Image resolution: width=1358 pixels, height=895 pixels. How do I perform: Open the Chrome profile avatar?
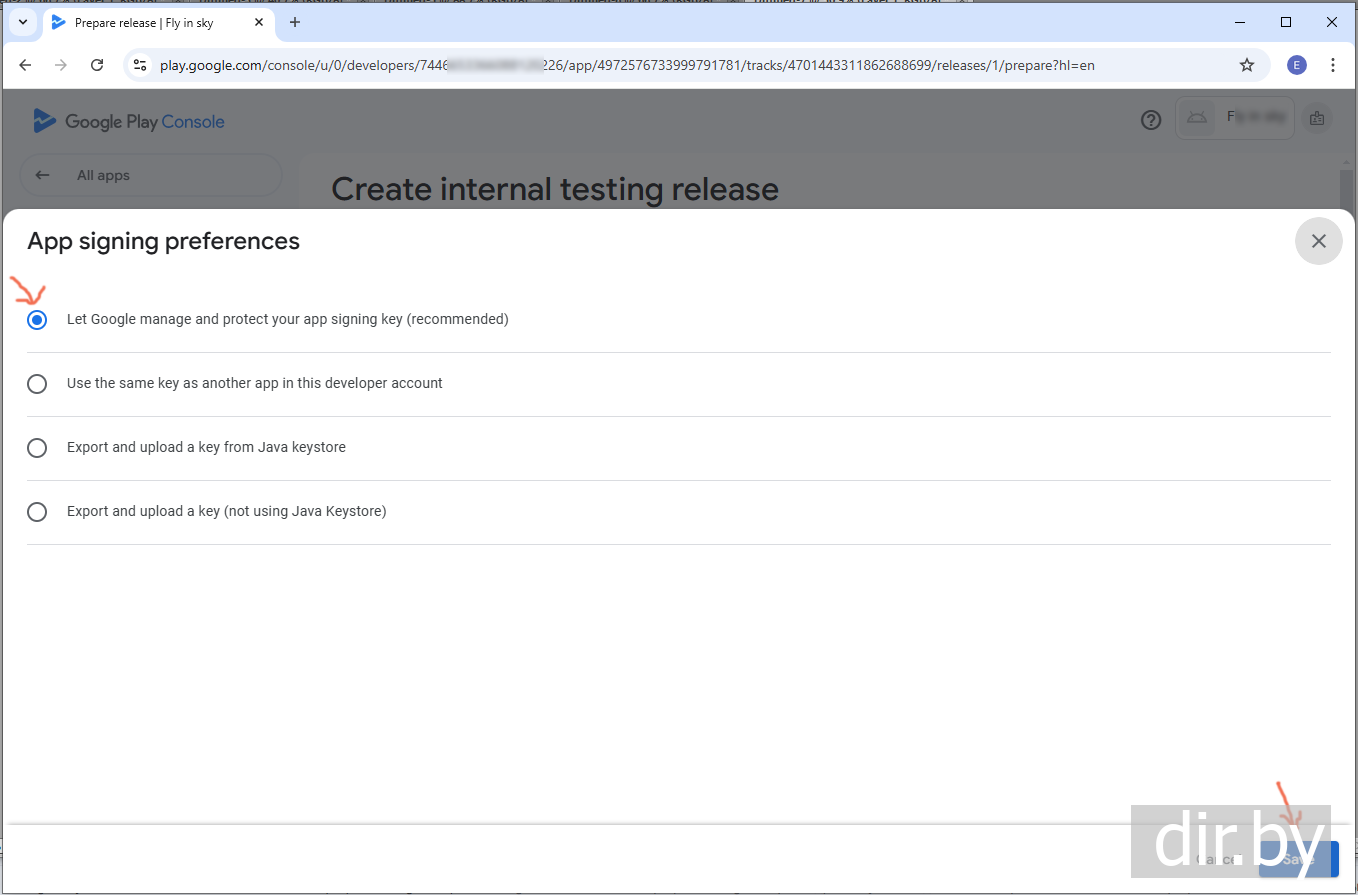click(x=1297, y=65)
